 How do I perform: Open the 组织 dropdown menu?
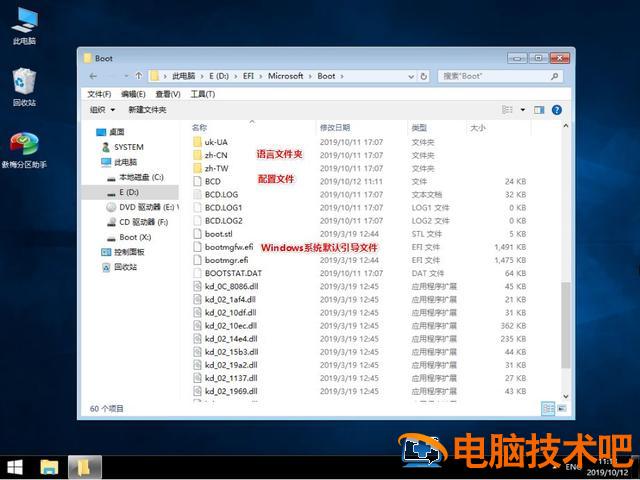coord(100,110)
